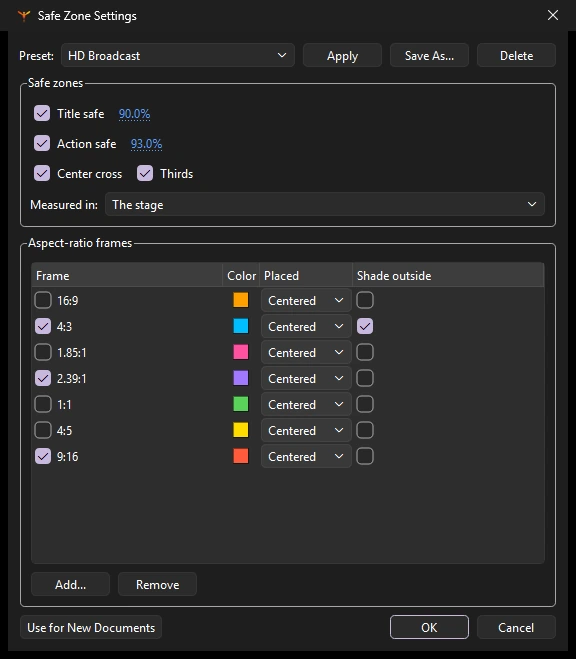Uncheck the 2.39:1 frame checkbox

coord(43,378)
